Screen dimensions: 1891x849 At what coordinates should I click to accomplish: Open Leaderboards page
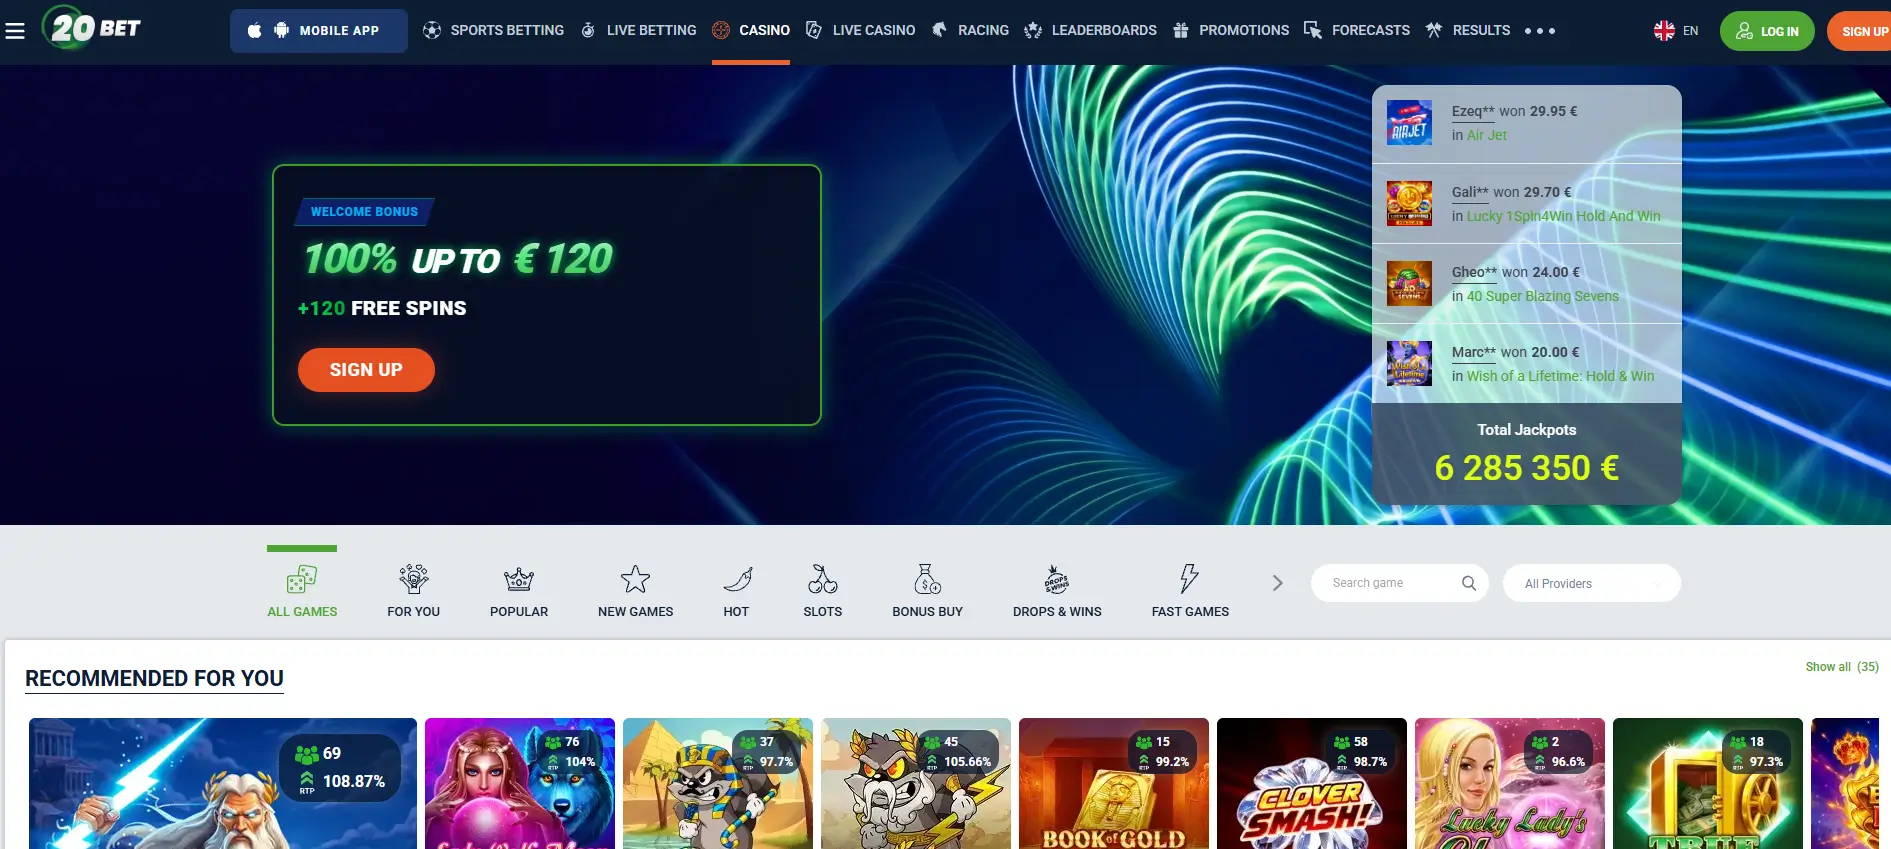[x=1091, y=31]
